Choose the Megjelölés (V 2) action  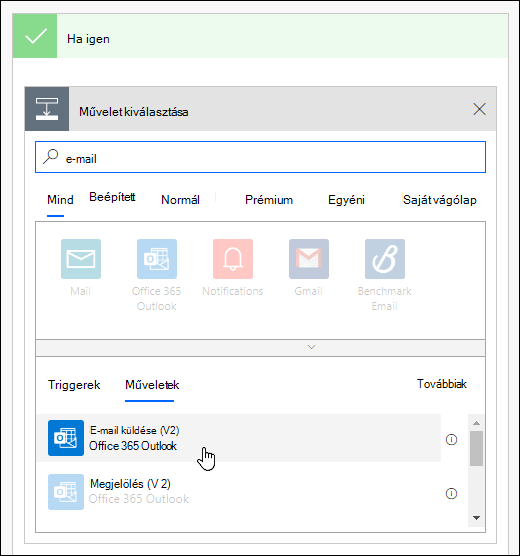pos(239,492)
